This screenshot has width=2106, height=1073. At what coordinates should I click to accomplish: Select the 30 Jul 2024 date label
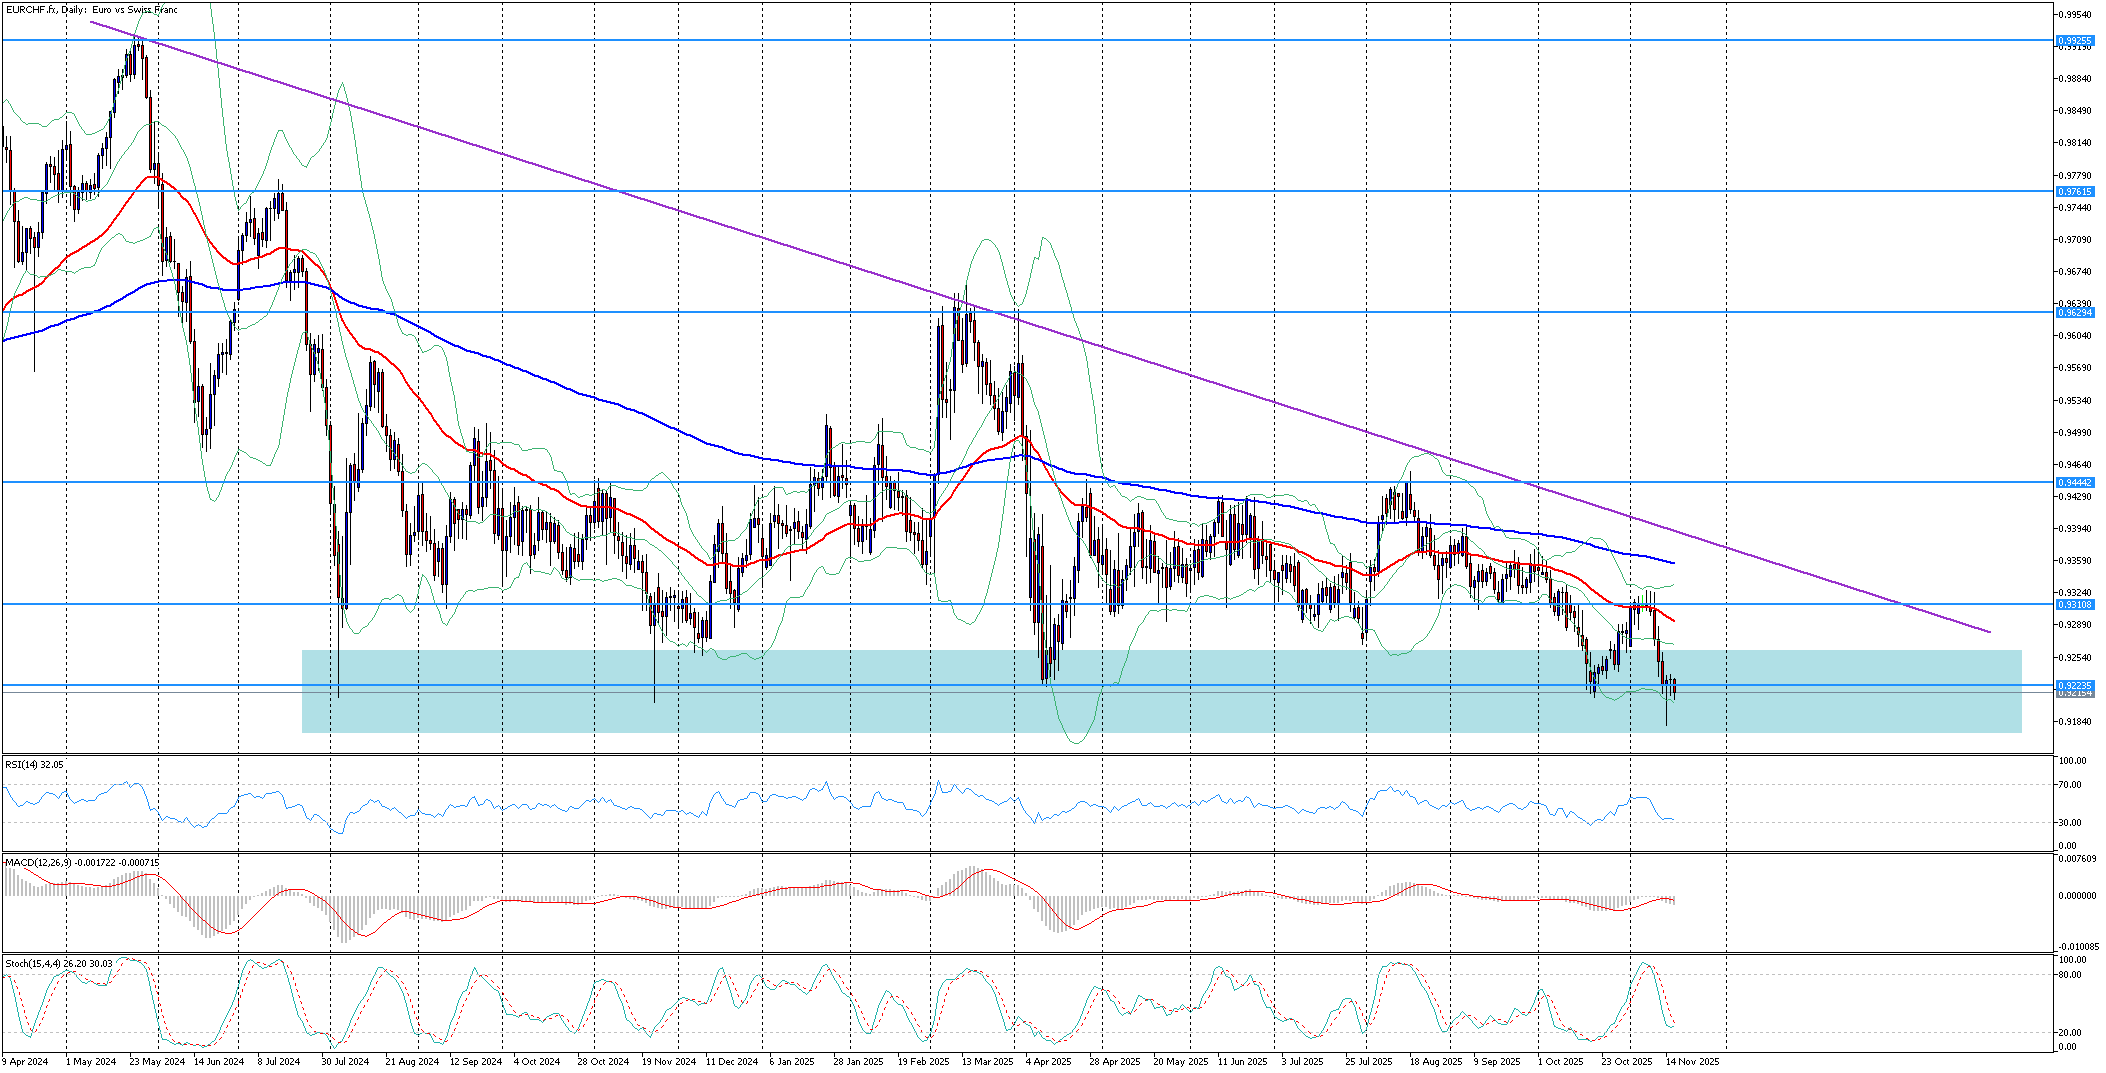click(345, 1061)
